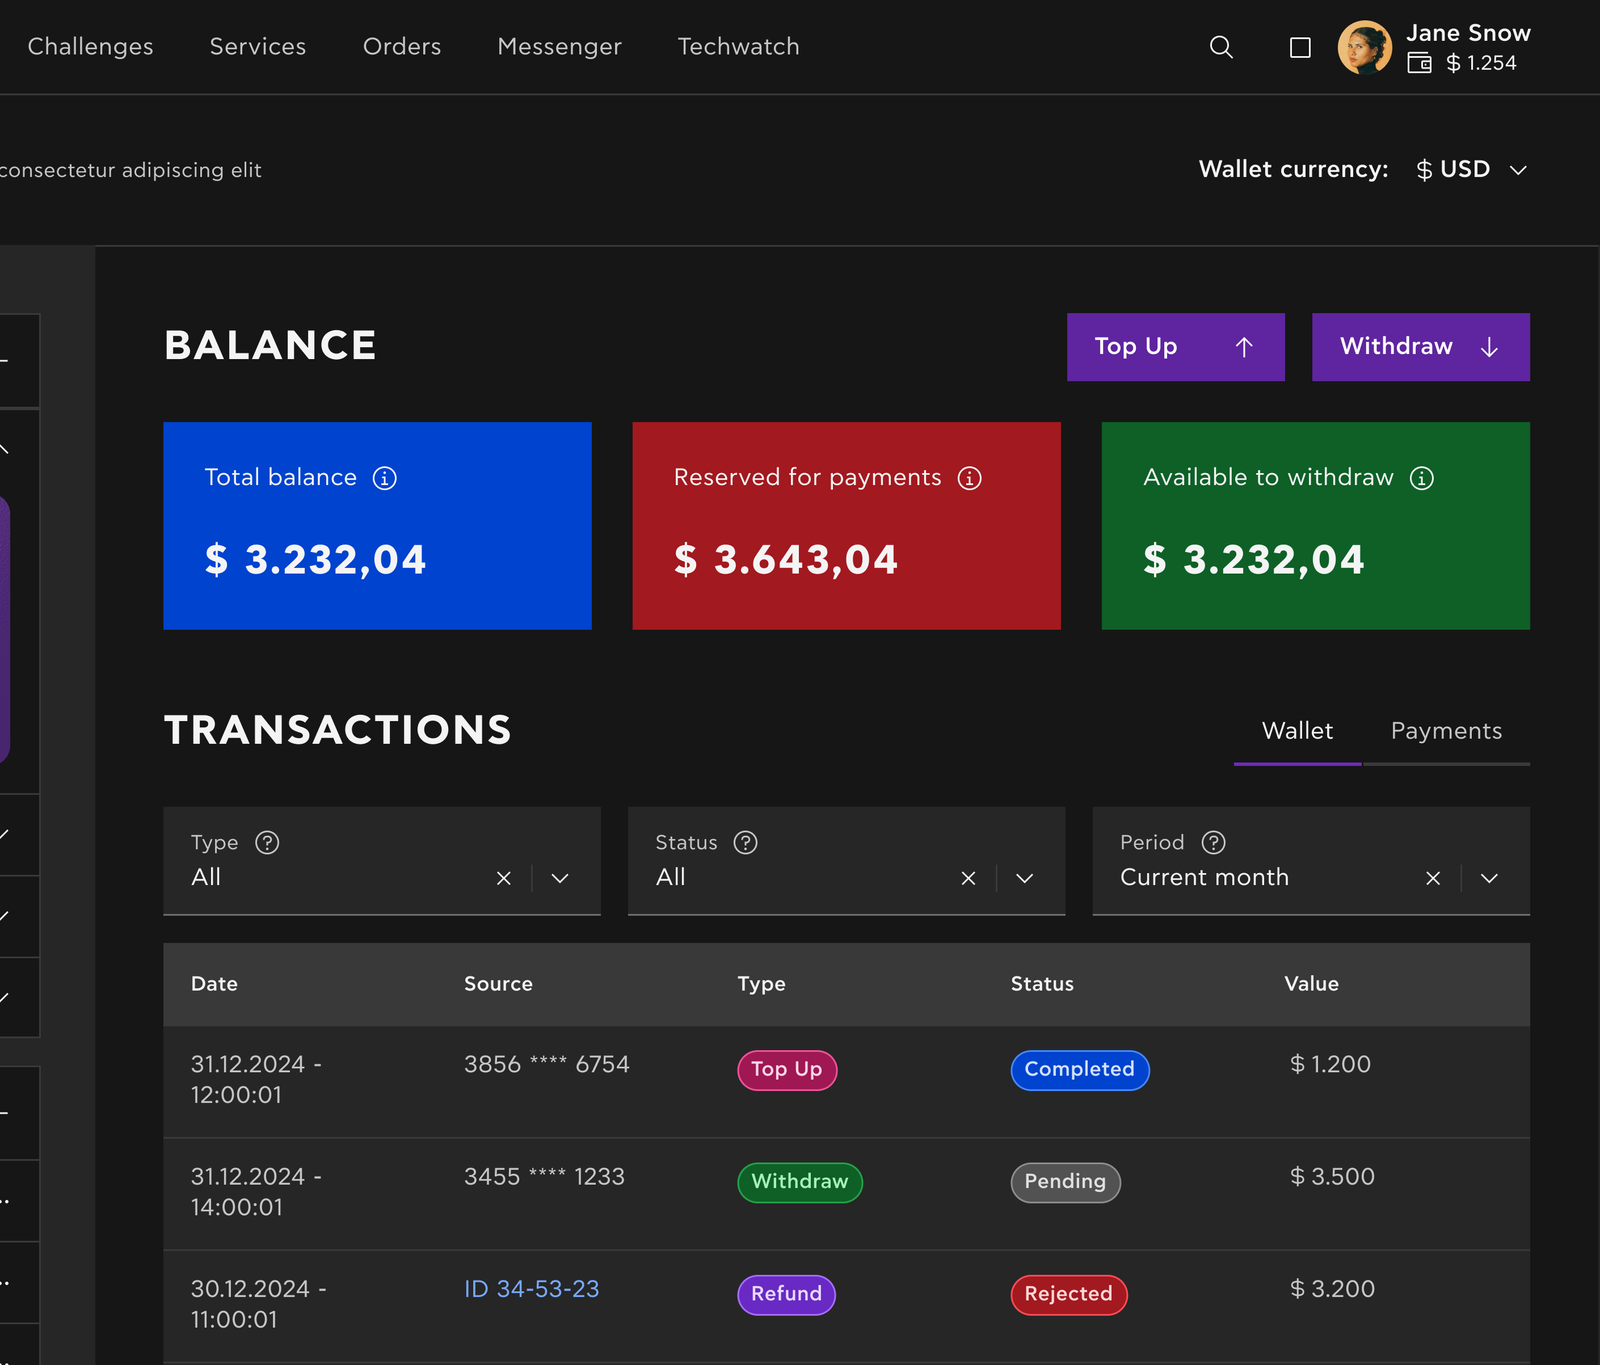Open the Techwatch menu item

pos(738,47)
